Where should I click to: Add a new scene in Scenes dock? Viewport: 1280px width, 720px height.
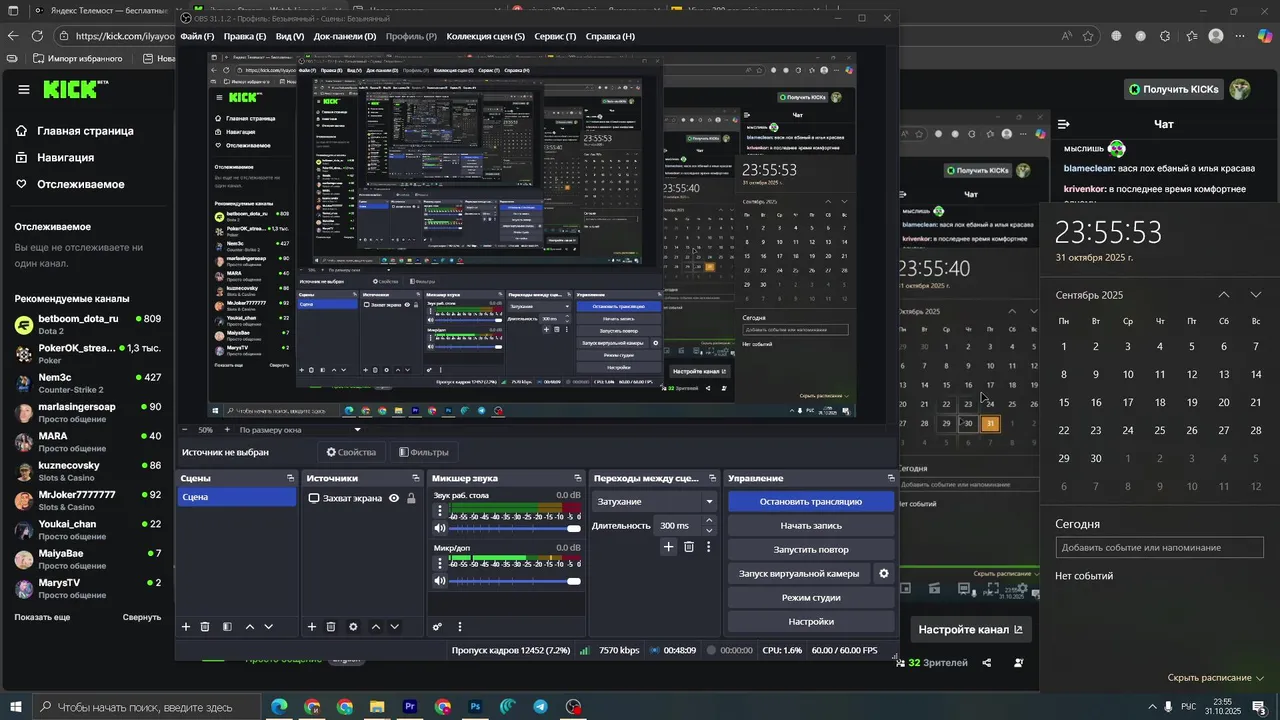click(186, 627)
